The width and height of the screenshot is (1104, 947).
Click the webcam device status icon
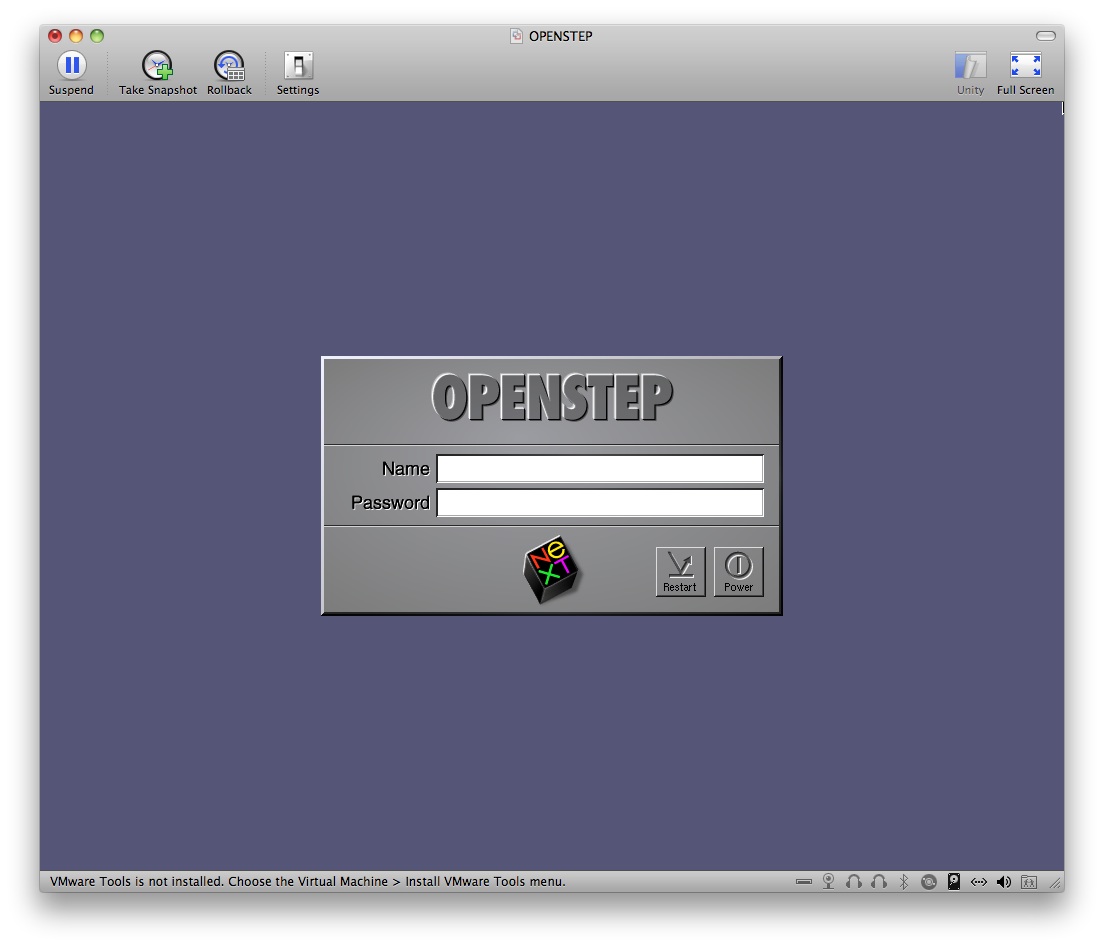[x=829, y=882]
